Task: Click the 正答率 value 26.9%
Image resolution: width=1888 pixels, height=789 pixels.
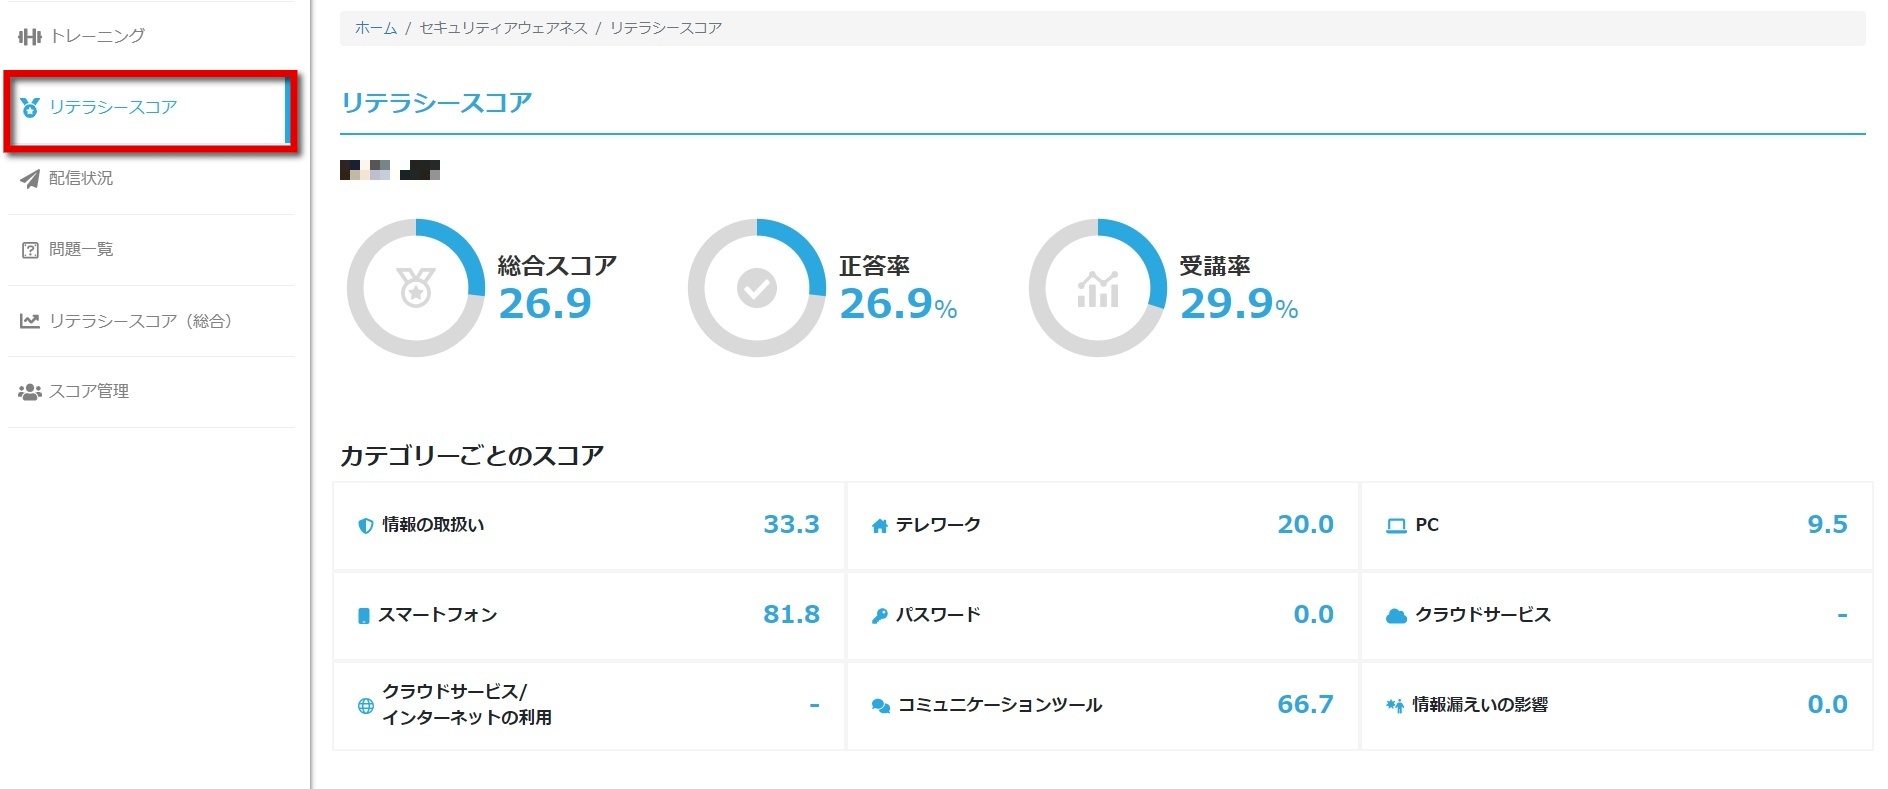Action: tap(898, 304)
